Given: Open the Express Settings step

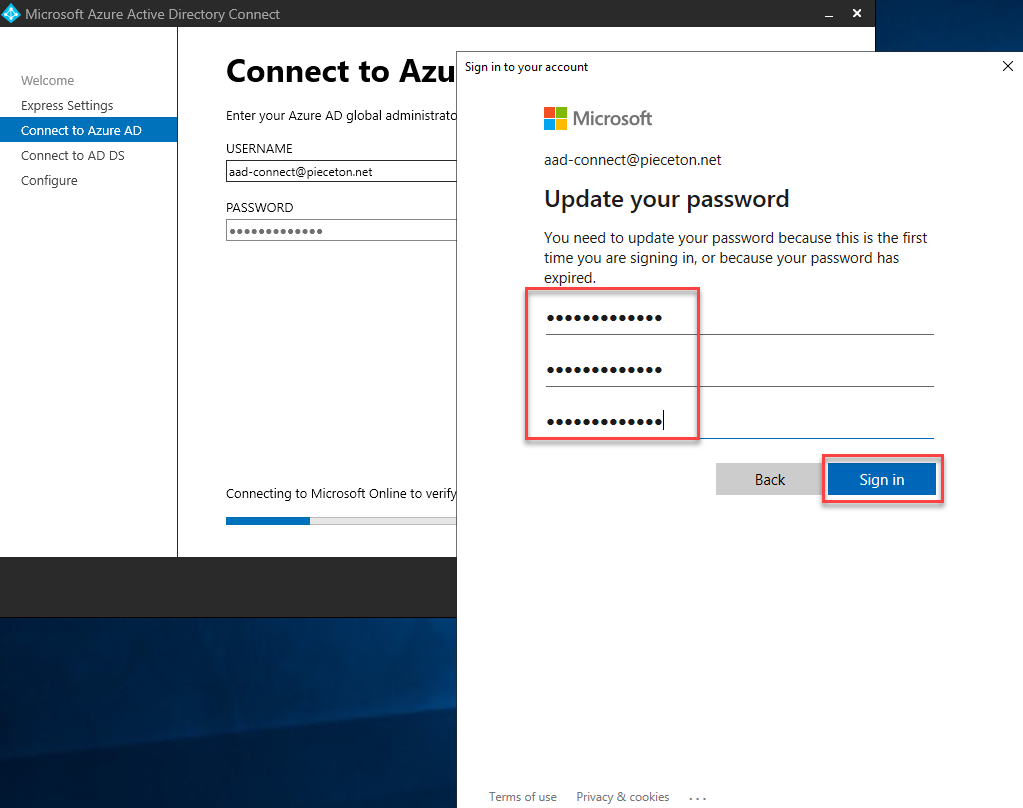Looking at the screenshot, I should [x=67, y=105].
